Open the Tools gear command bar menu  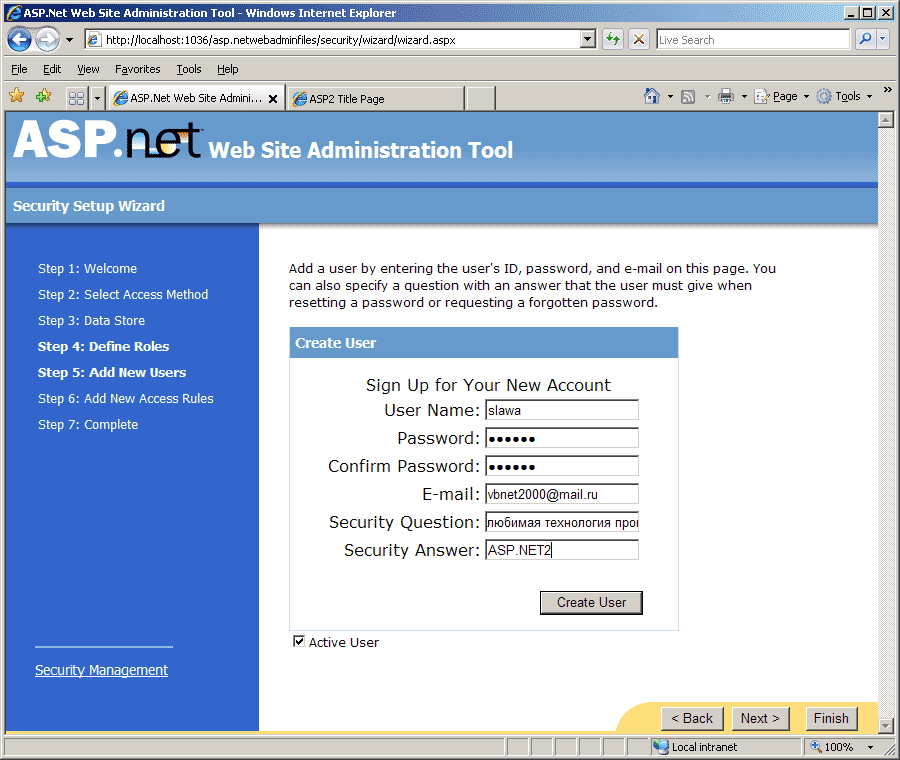844,96
